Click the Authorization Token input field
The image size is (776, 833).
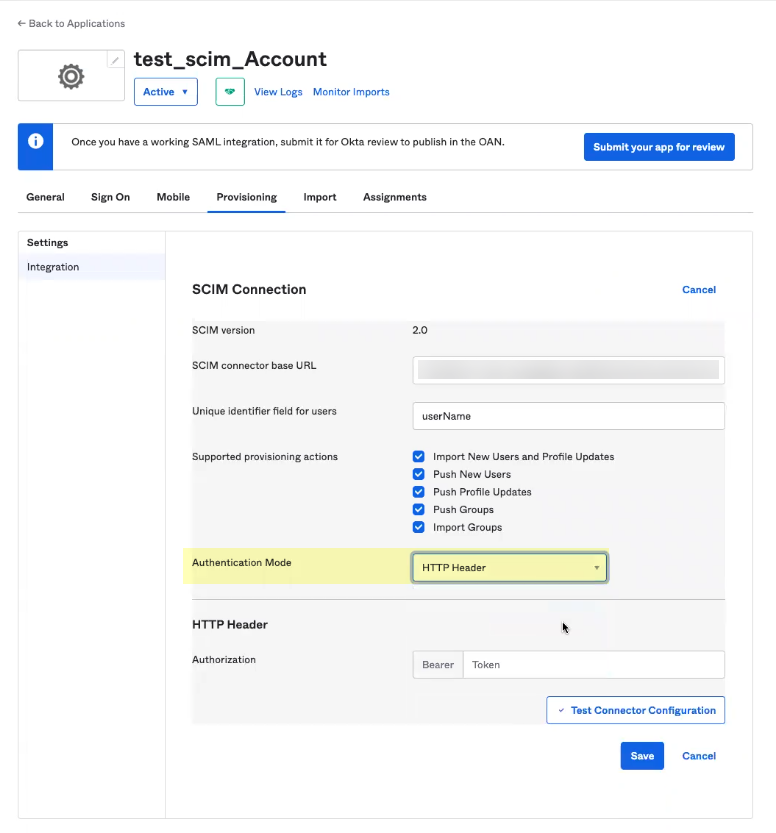pyautogui.click(x=593, y=664)
